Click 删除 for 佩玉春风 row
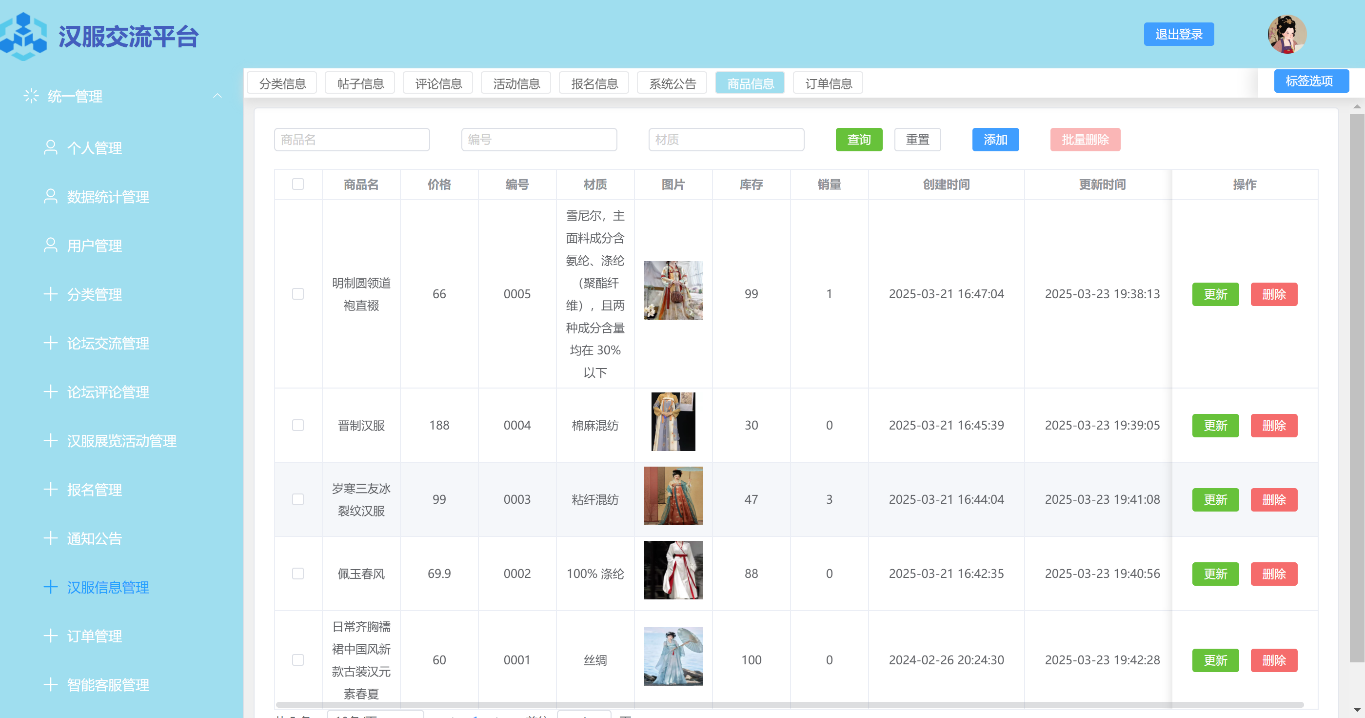This screenshot has width=1365, height=718. click(1274, 574)
